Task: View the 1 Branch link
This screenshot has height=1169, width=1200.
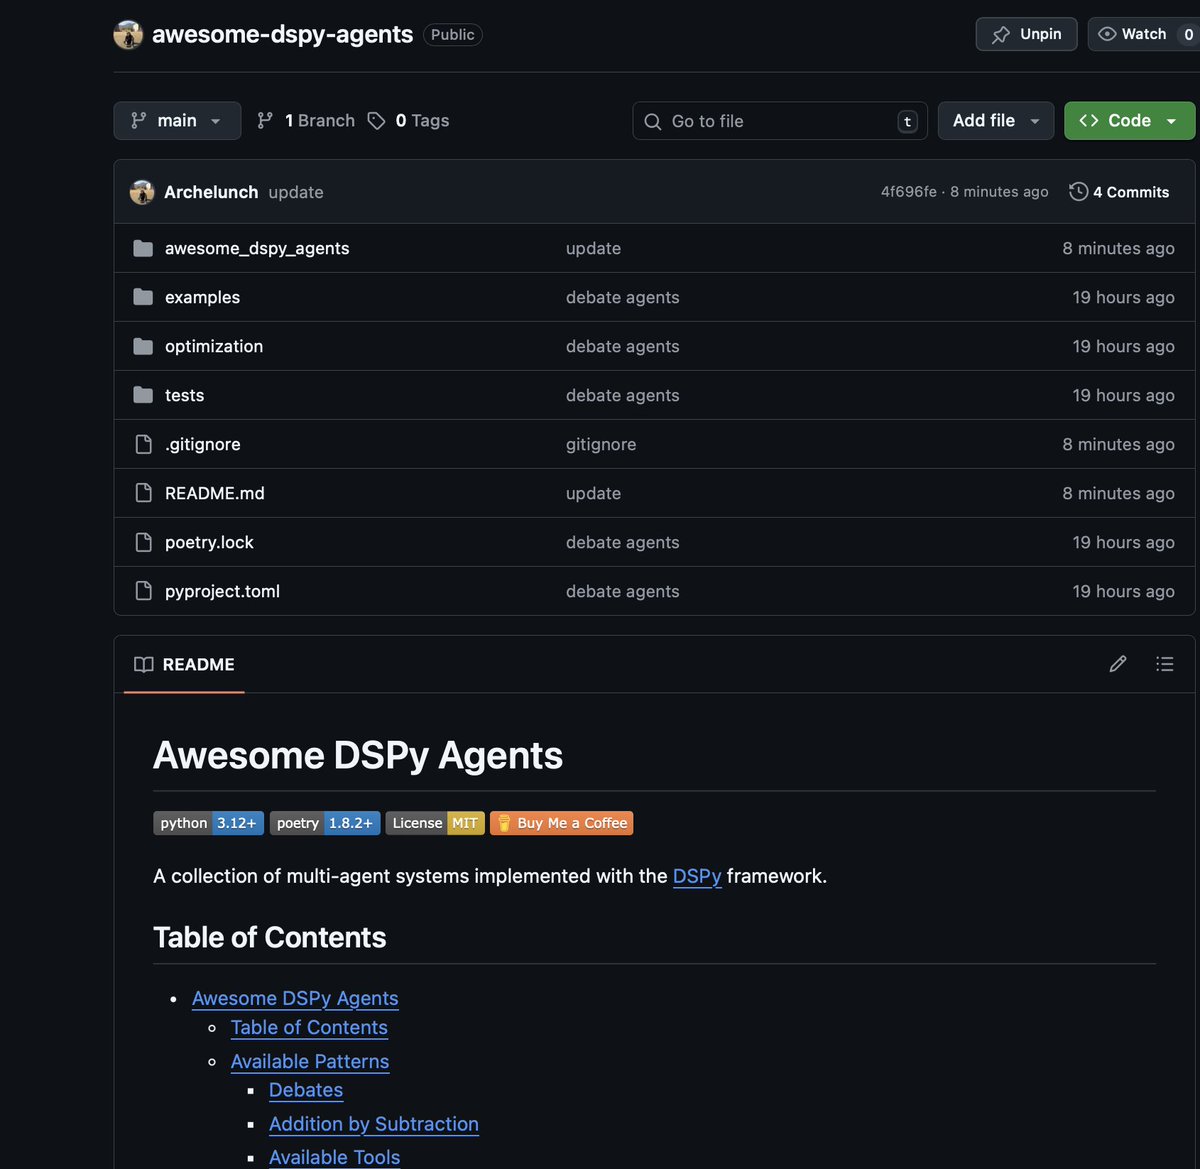Action: tap(306, 121)
